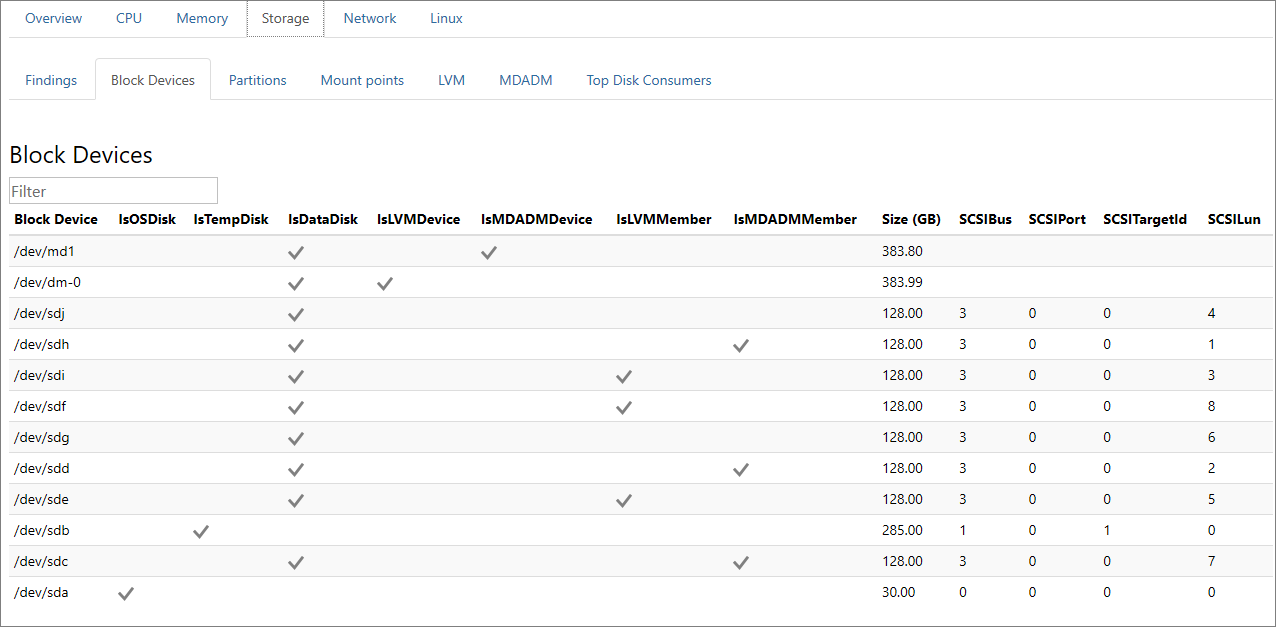Click the IsMDADMDevice checkmark for /dev/md1
Image resolution: width=1276 pixels, height=627 pixels.
[489, 252]
